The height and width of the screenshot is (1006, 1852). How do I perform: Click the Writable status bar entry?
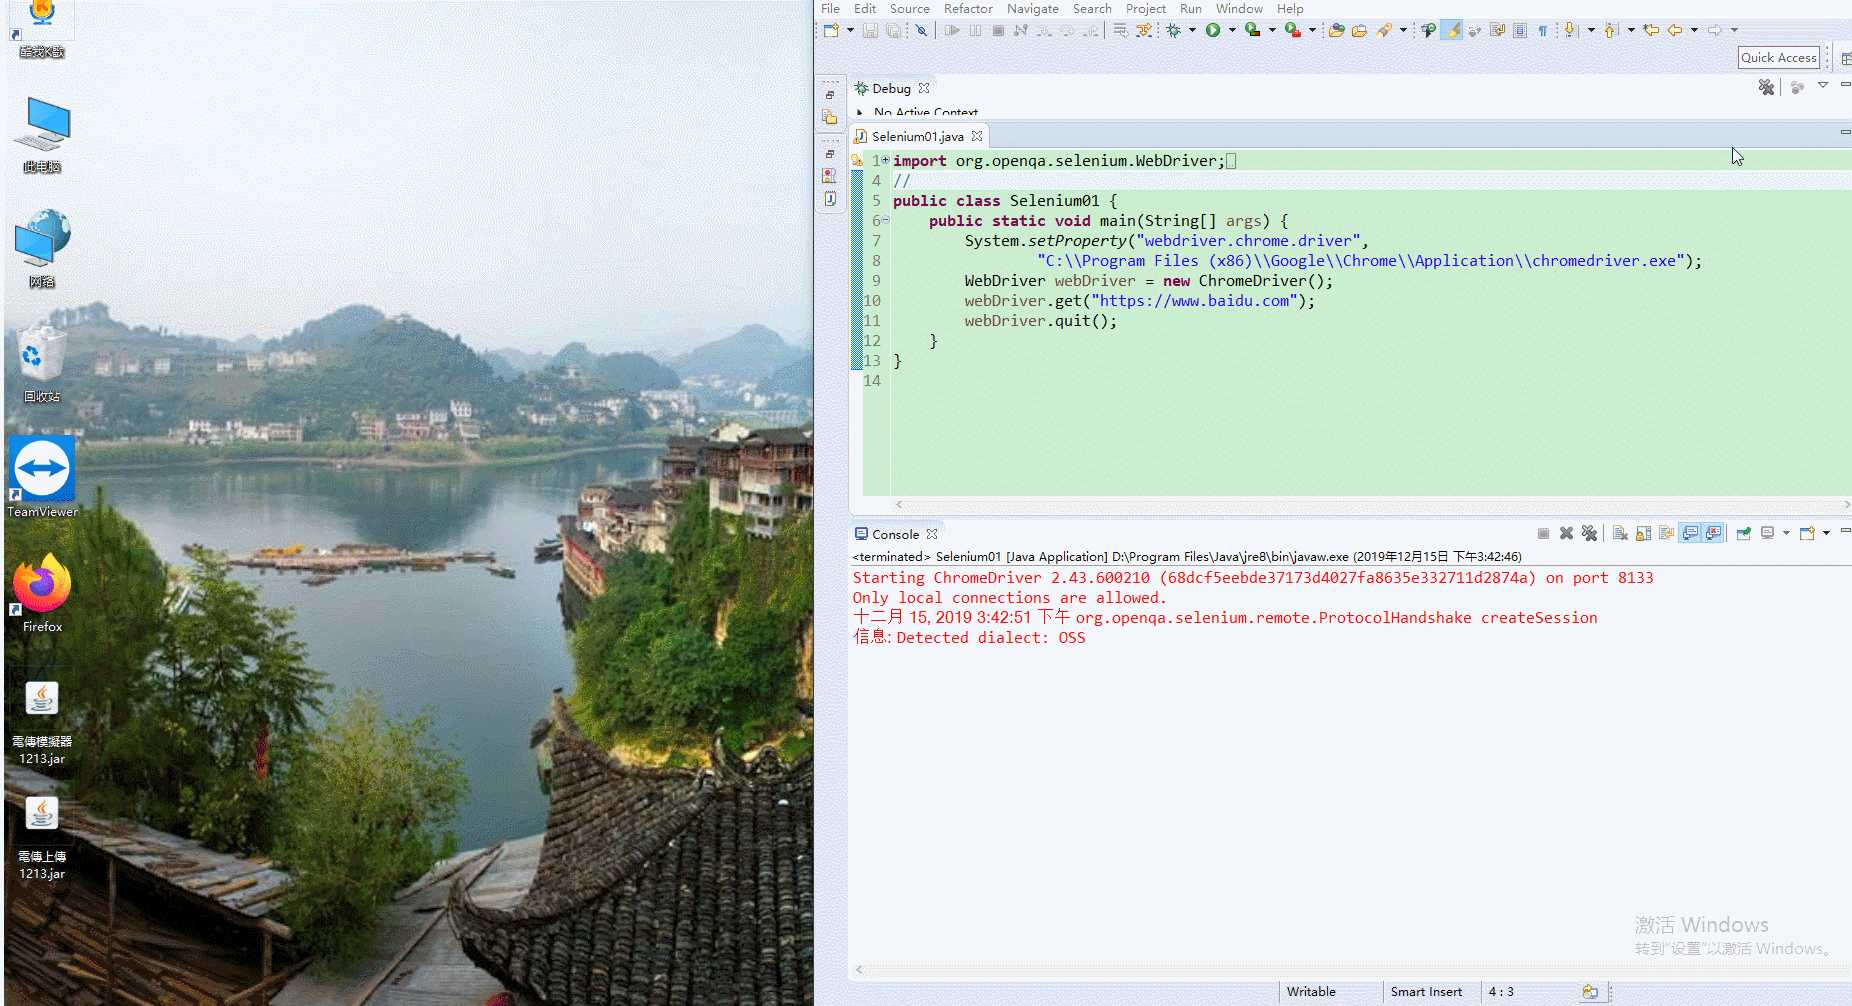point(1311,992)
